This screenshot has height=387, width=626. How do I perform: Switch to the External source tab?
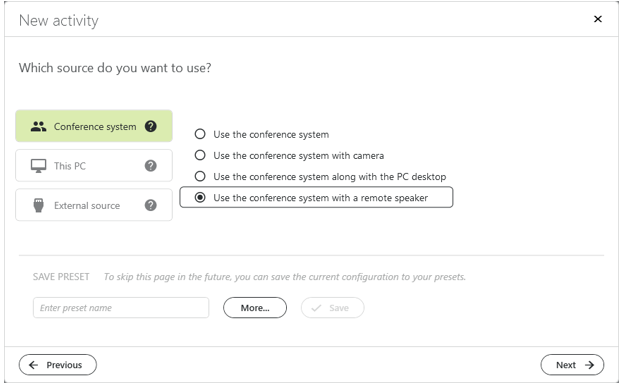click(94, 205)
